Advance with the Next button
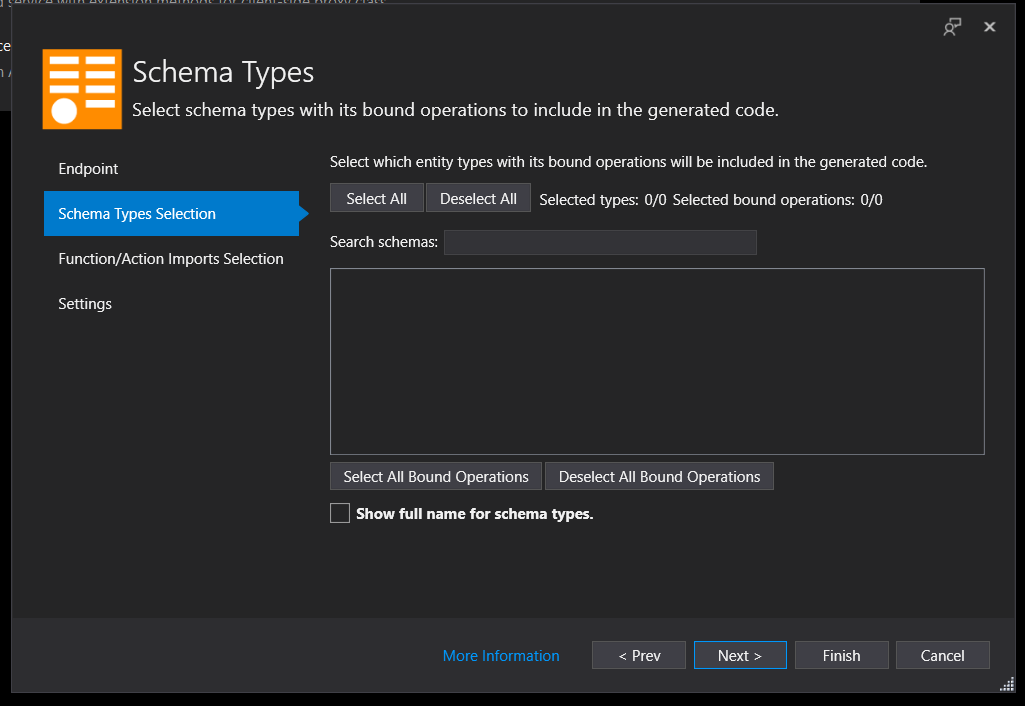The width and height of the screenshot is (1025, 706). [x=740, y=655]
